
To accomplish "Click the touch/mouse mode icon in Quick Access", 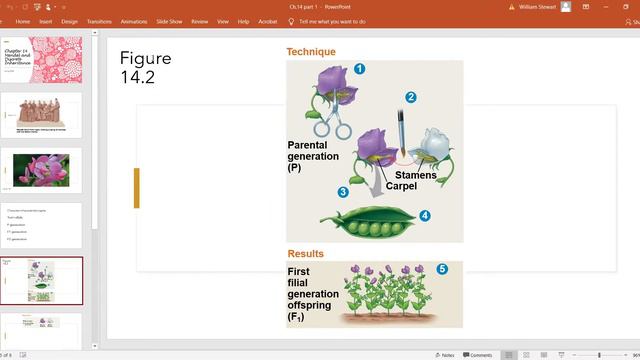I will coord(48,7).
